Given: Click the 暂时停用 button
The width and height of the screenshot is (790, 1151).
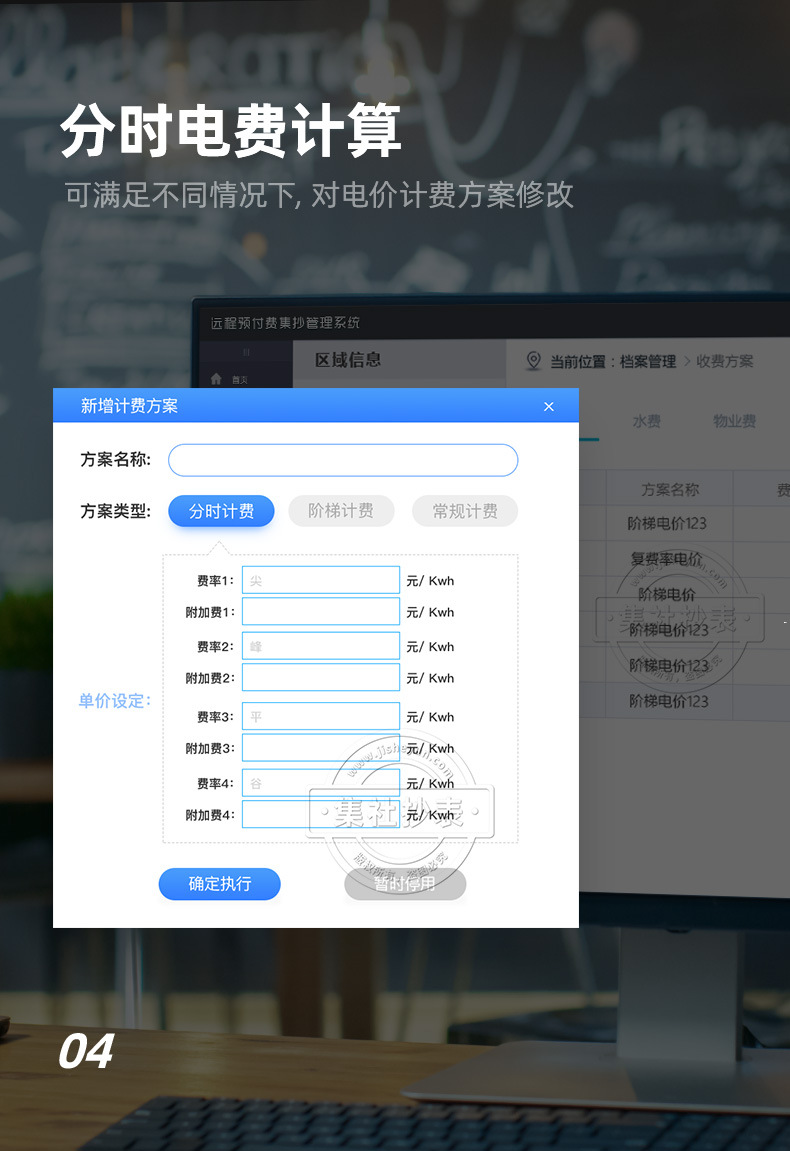Looking at the screenshot, I should pos(405,884).
